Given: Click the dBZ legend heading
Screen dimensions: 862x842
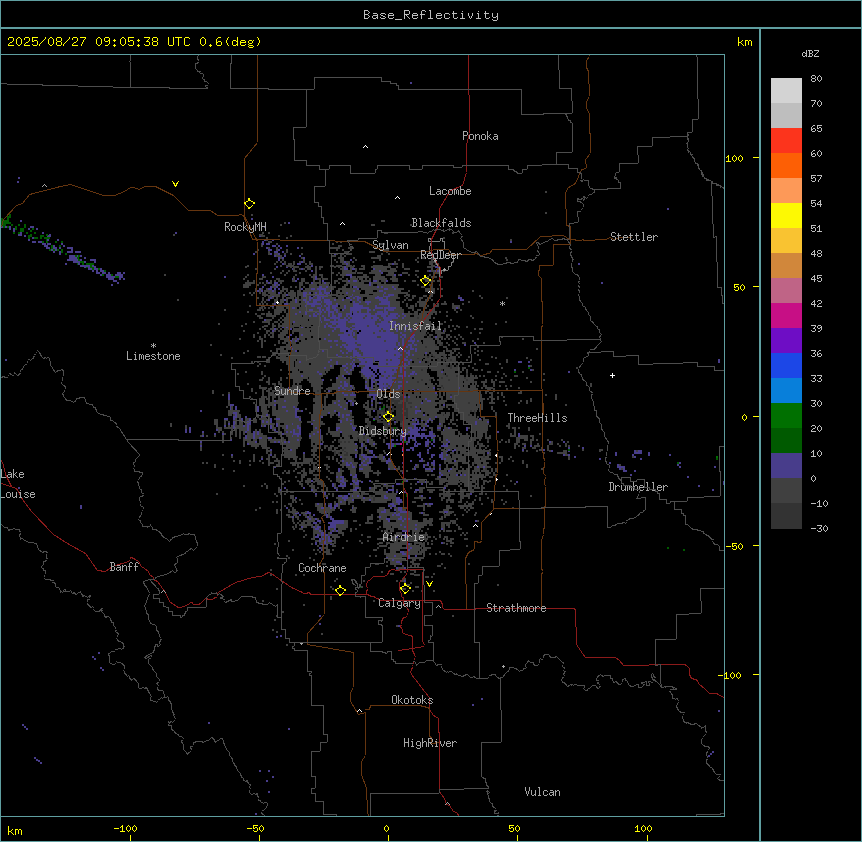Looking at the screenshot, I should tap(810, 53).
